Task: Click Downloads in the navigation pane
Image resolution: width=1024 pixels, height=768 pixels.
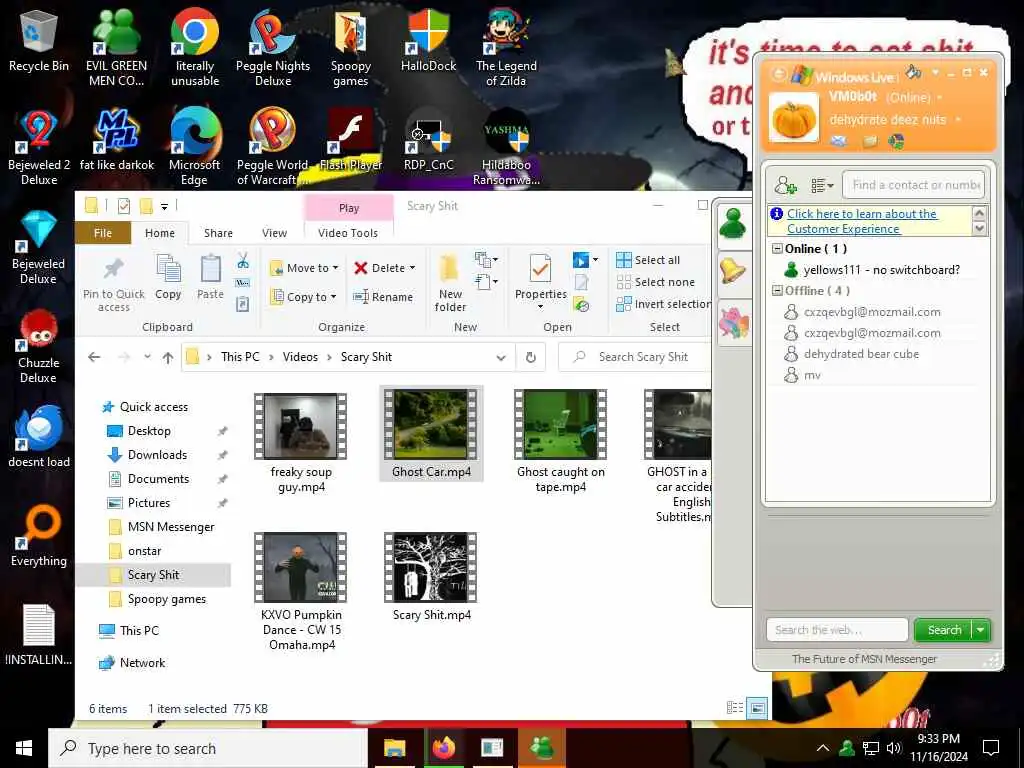Action: (x=157, y=455)
